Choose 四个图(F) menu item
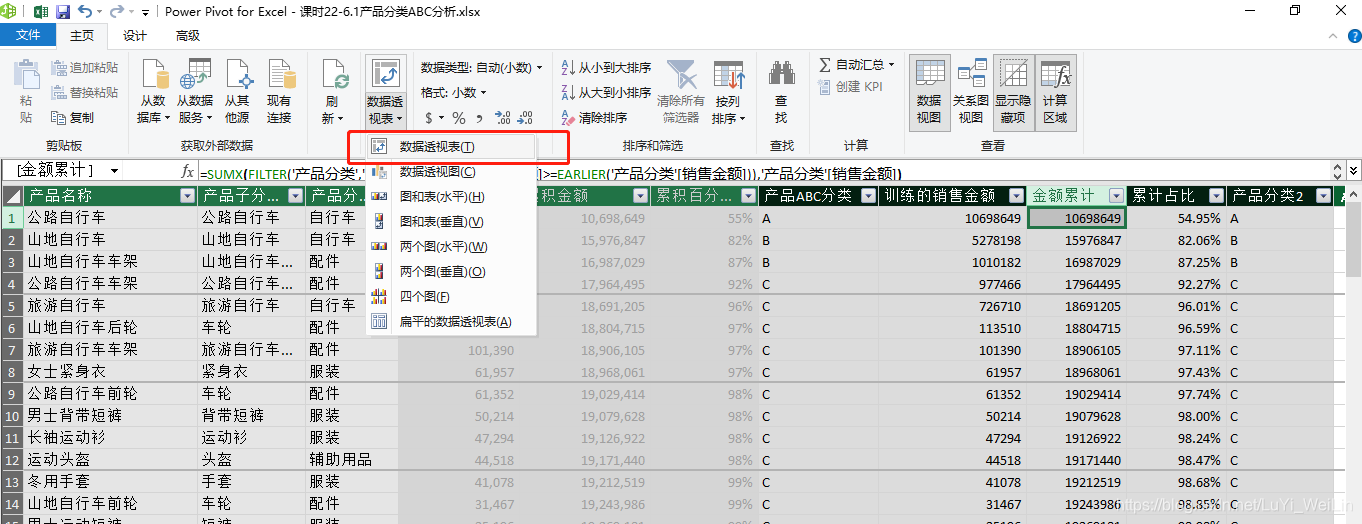Screen dimensions: 1362x524 click(x=451, y=296)
